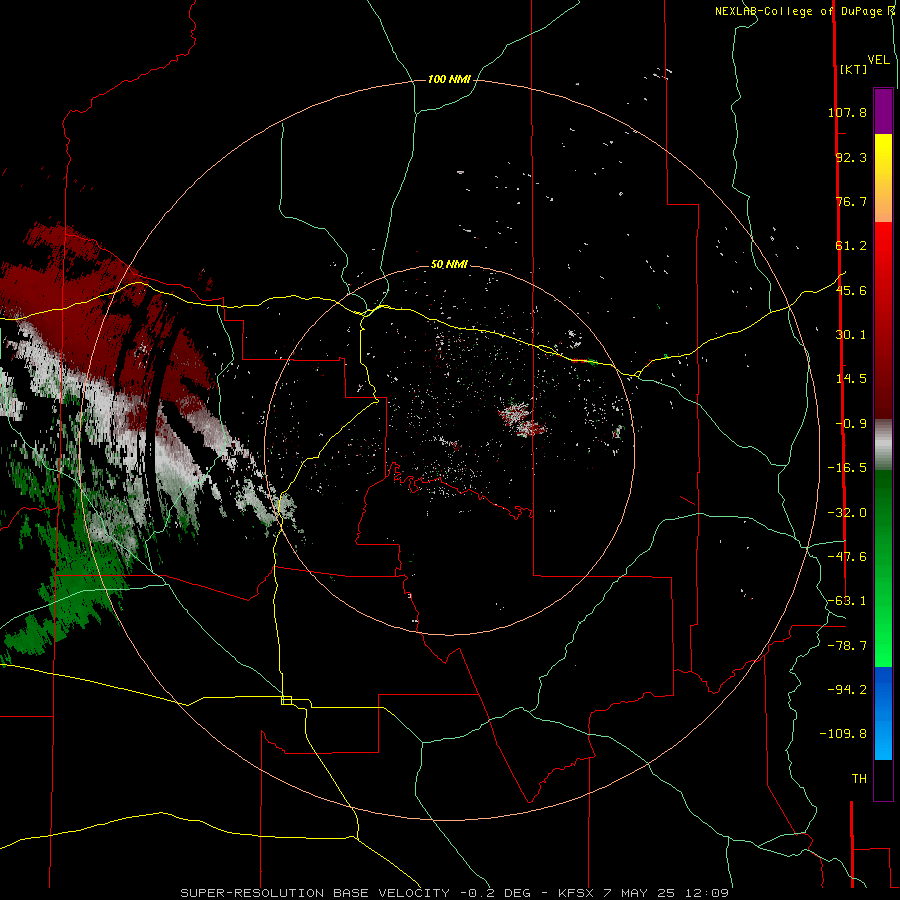Select the 14.5 velocity scale value
900x900 pixels.
pyautogui.click(x=851, y=379)
